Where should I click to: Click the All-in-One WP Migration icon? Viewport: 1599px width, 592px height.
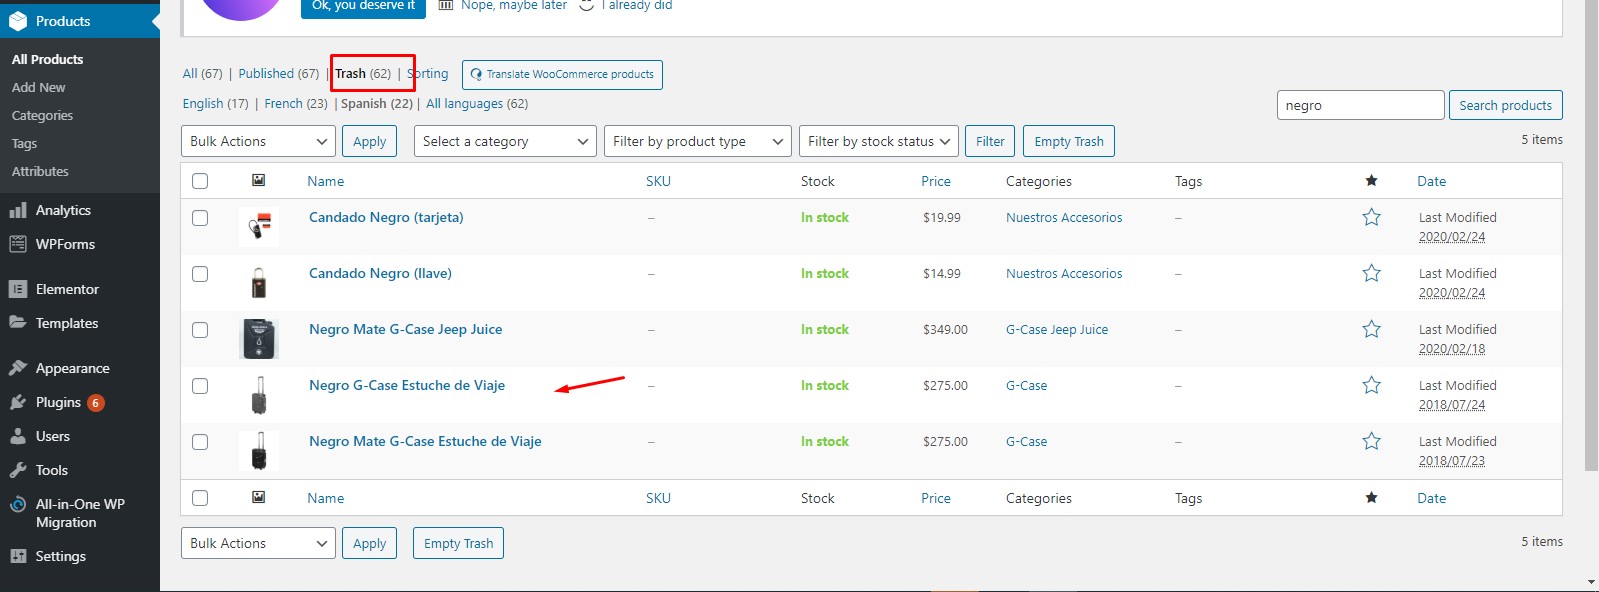(18, 505)
